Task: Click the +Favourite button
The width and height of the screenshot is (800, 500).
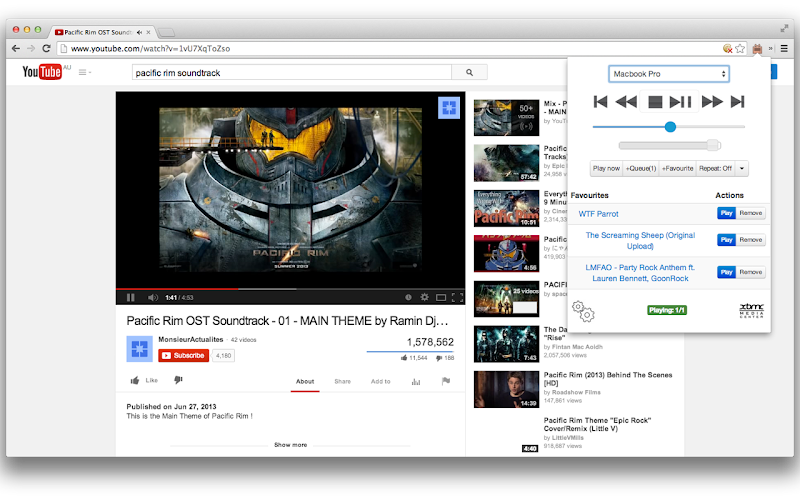Action: [678, 168]
